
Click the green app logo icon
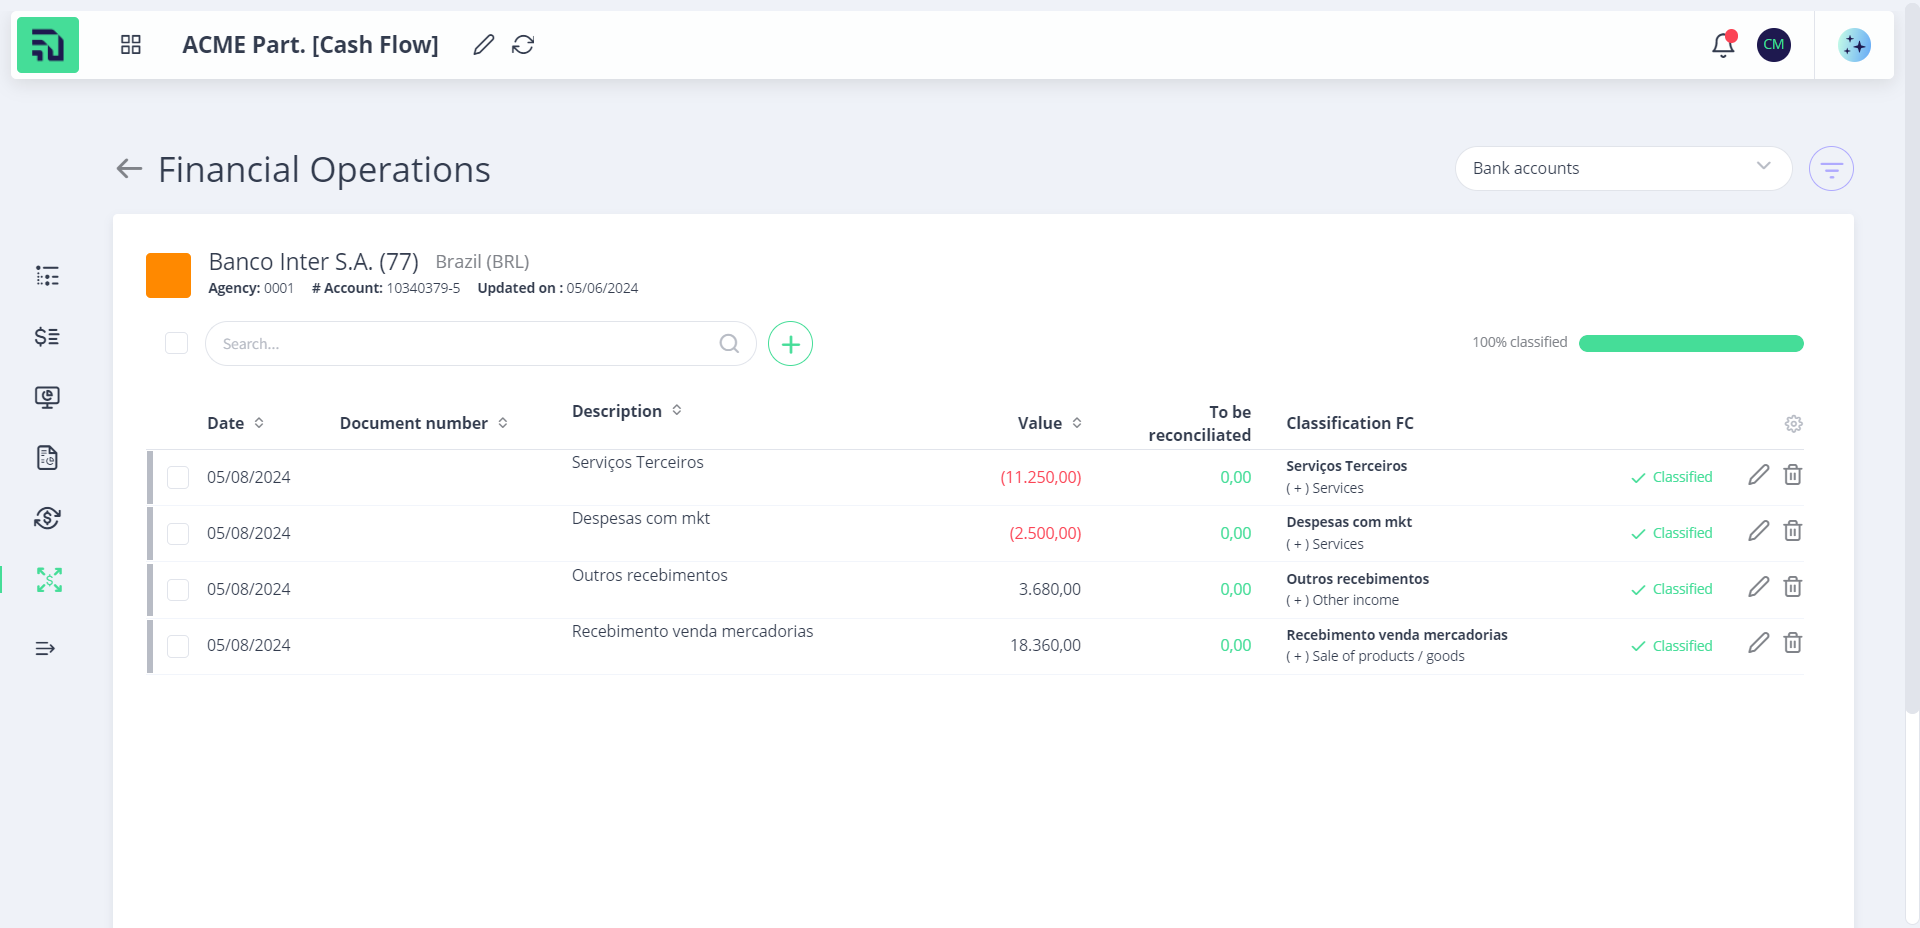click(48, 45)
